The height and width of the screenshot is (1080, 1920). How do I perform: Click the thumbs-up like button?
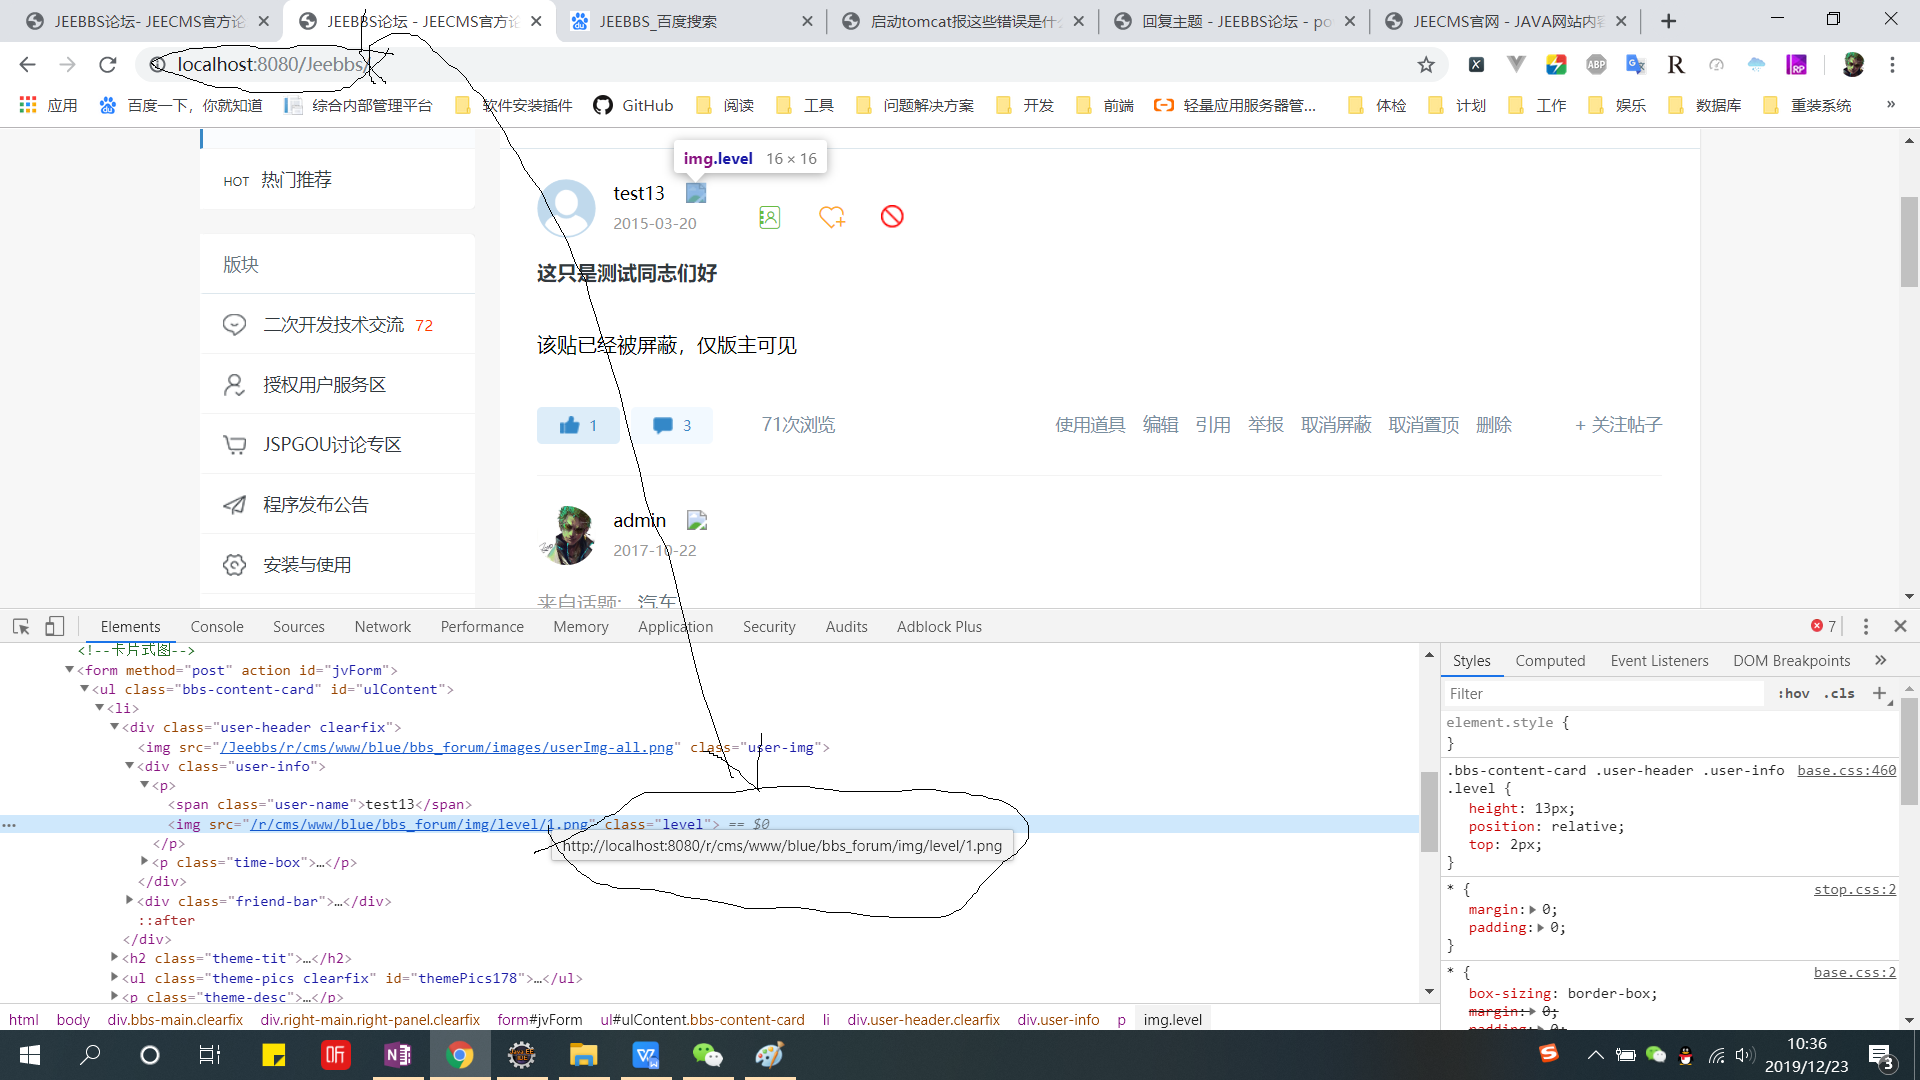coord(578,425)
